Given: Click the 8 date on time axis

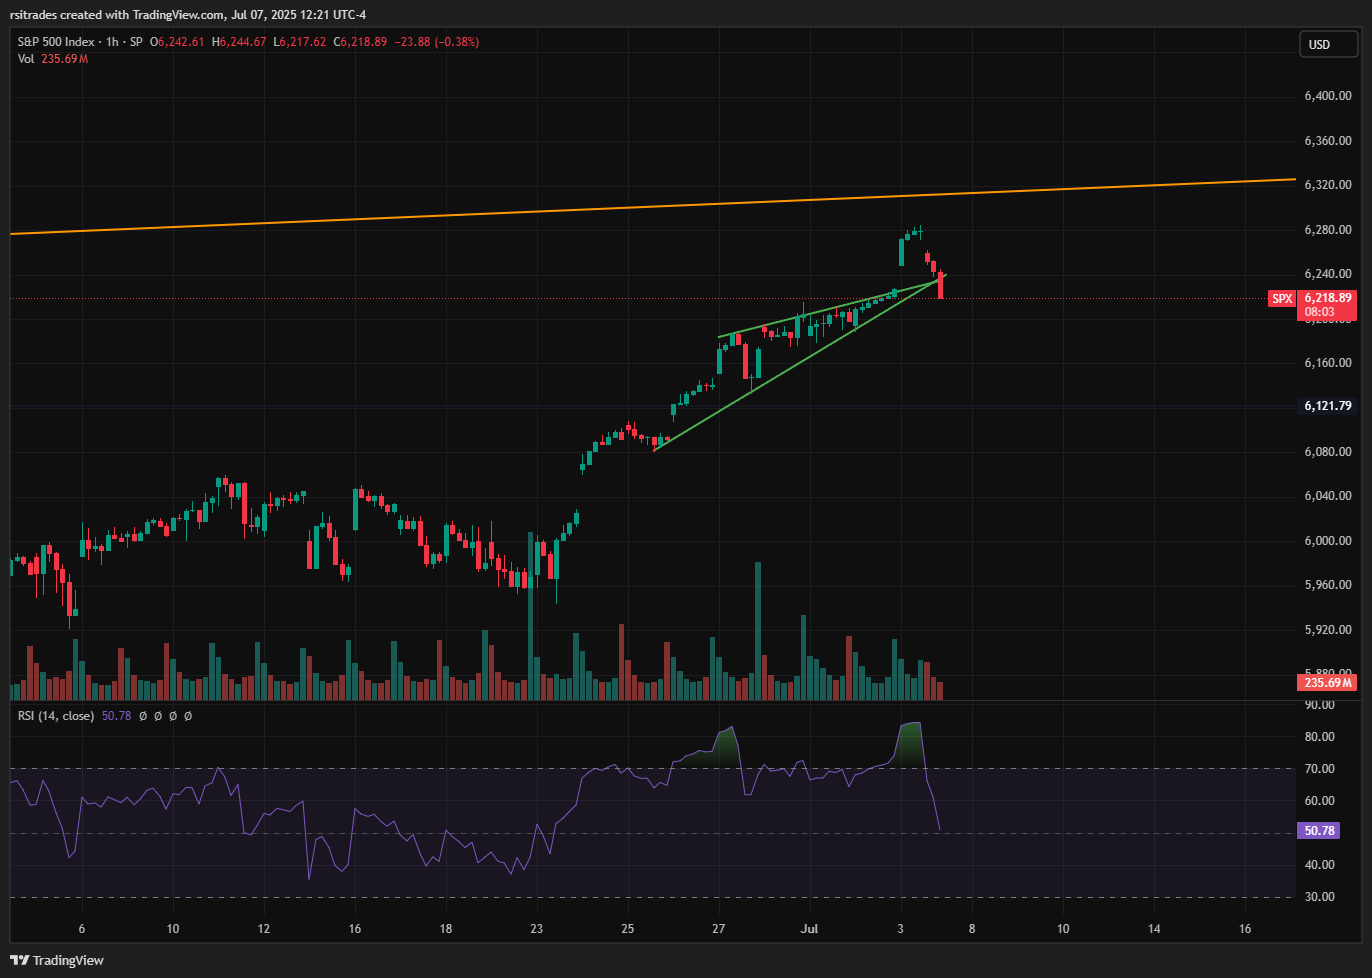Looking at the screenshot, I should [x=972, y=929].
